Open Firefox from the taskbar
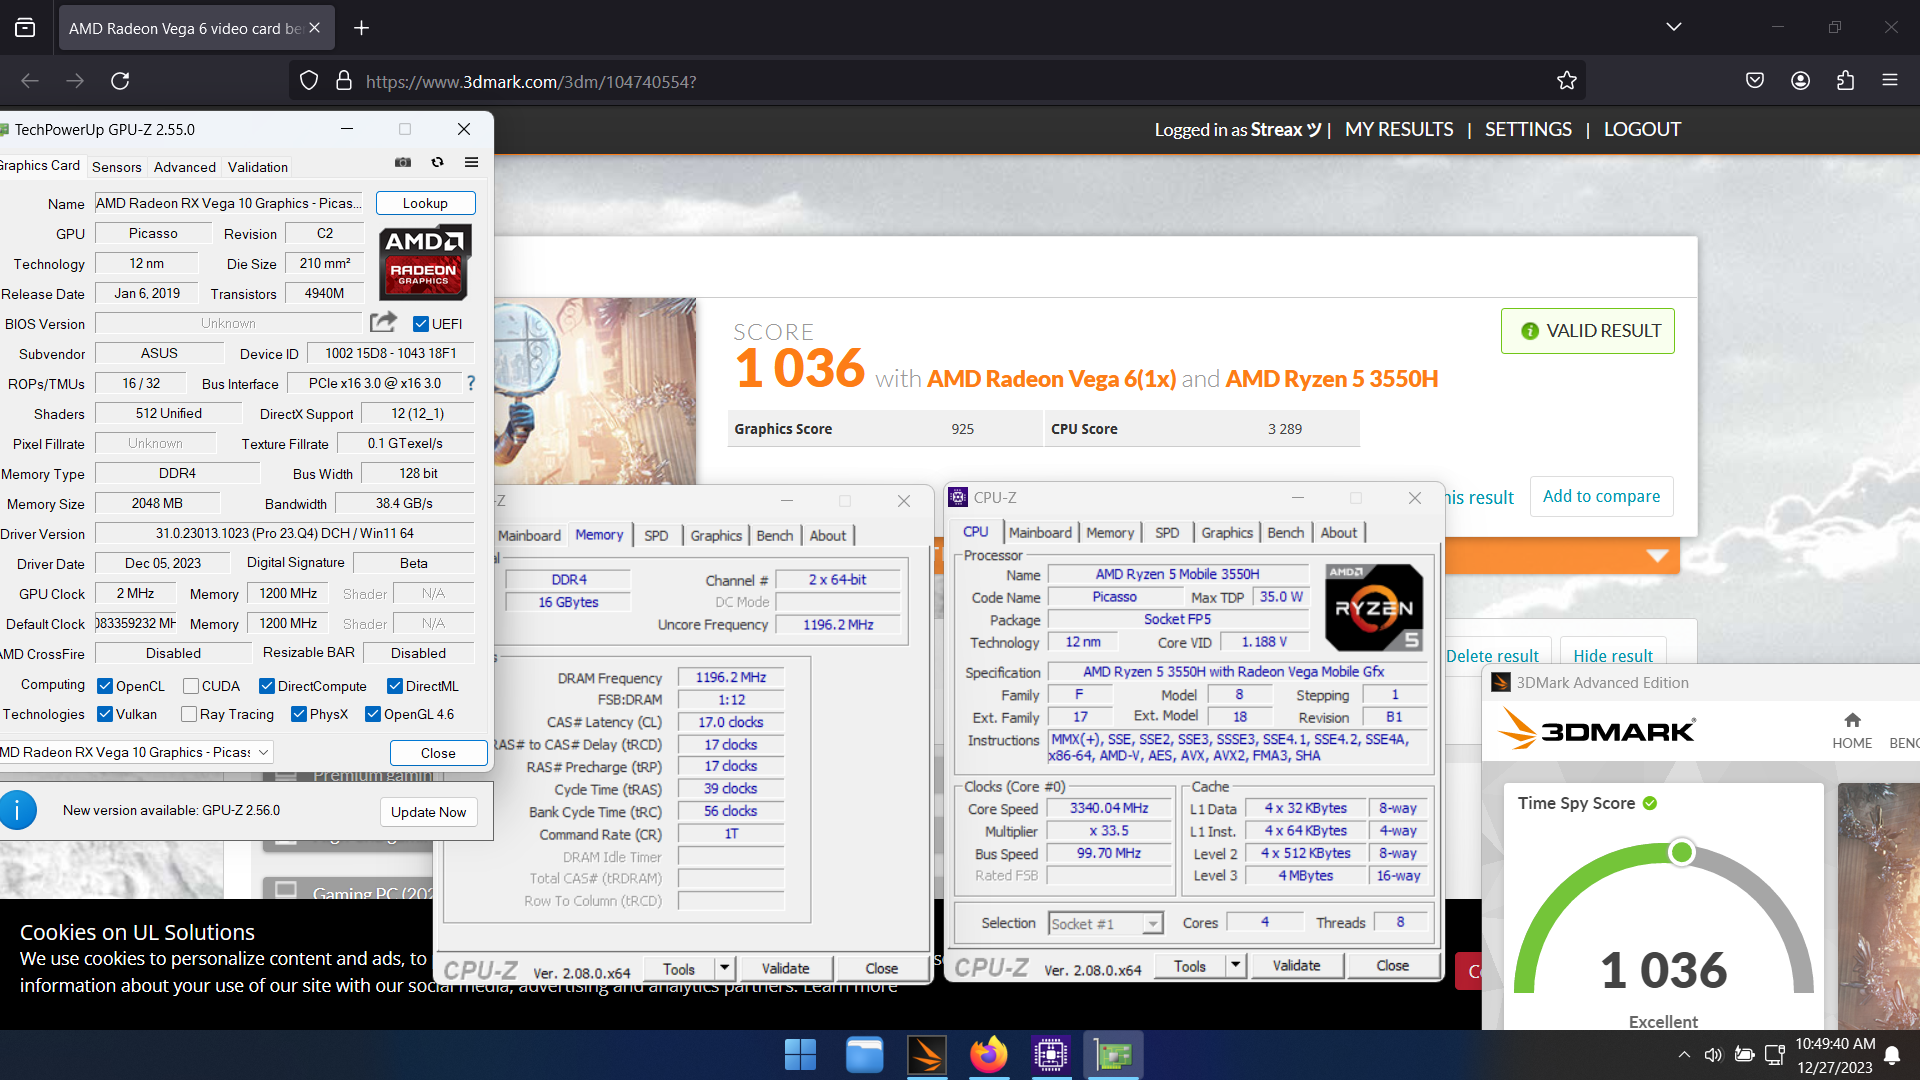This screenshot has height=1080, width=1920. click(989, 1055)
